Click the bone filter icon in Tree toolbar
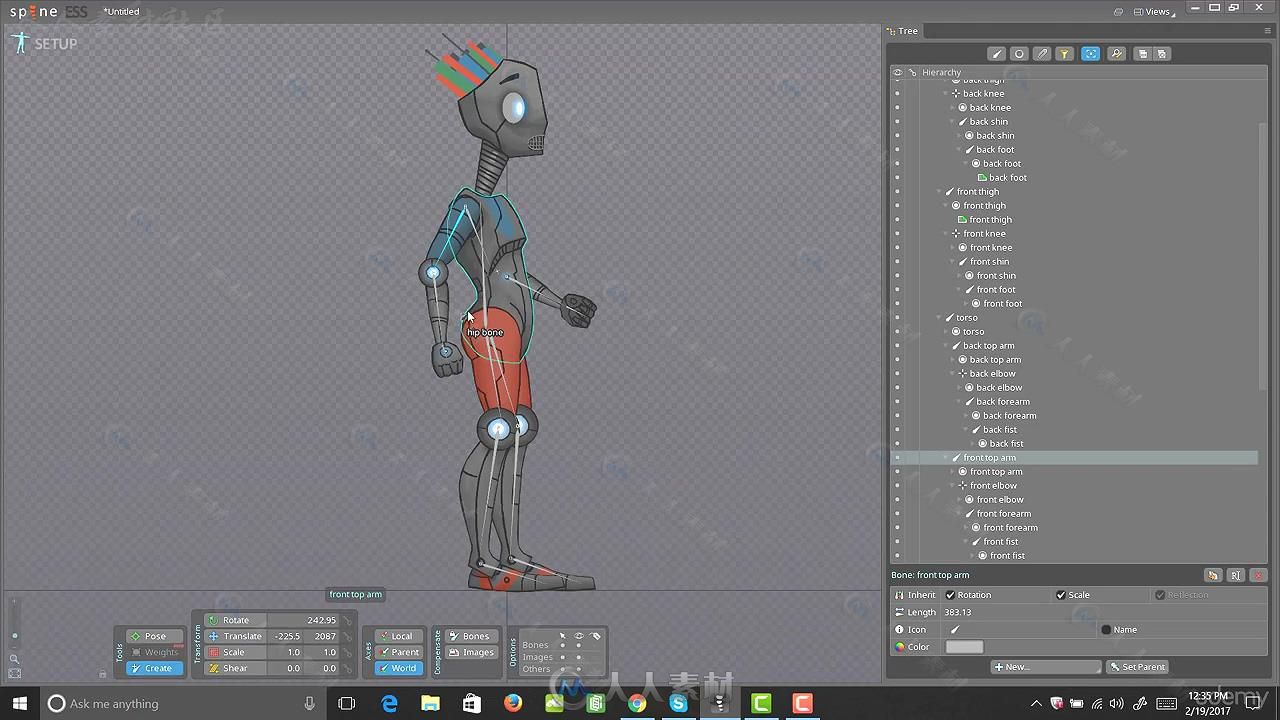This screenshot has height=720, width=1280. coord(997,54)
